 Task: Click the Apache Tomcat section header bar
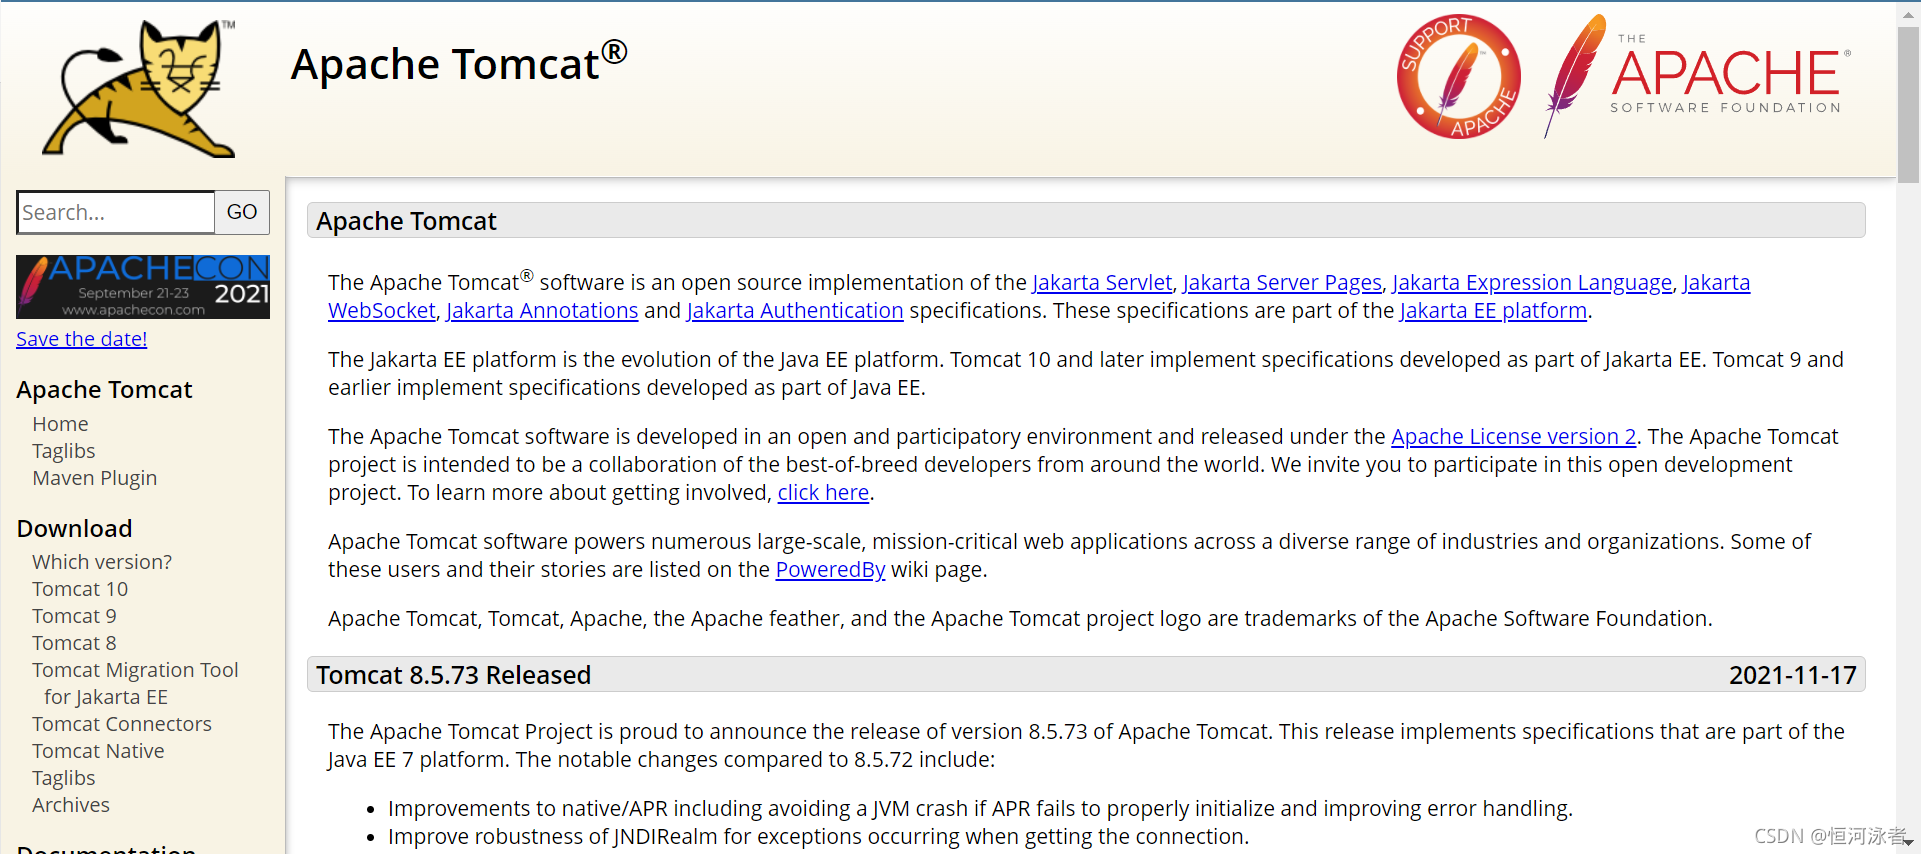coord(1086,220)
